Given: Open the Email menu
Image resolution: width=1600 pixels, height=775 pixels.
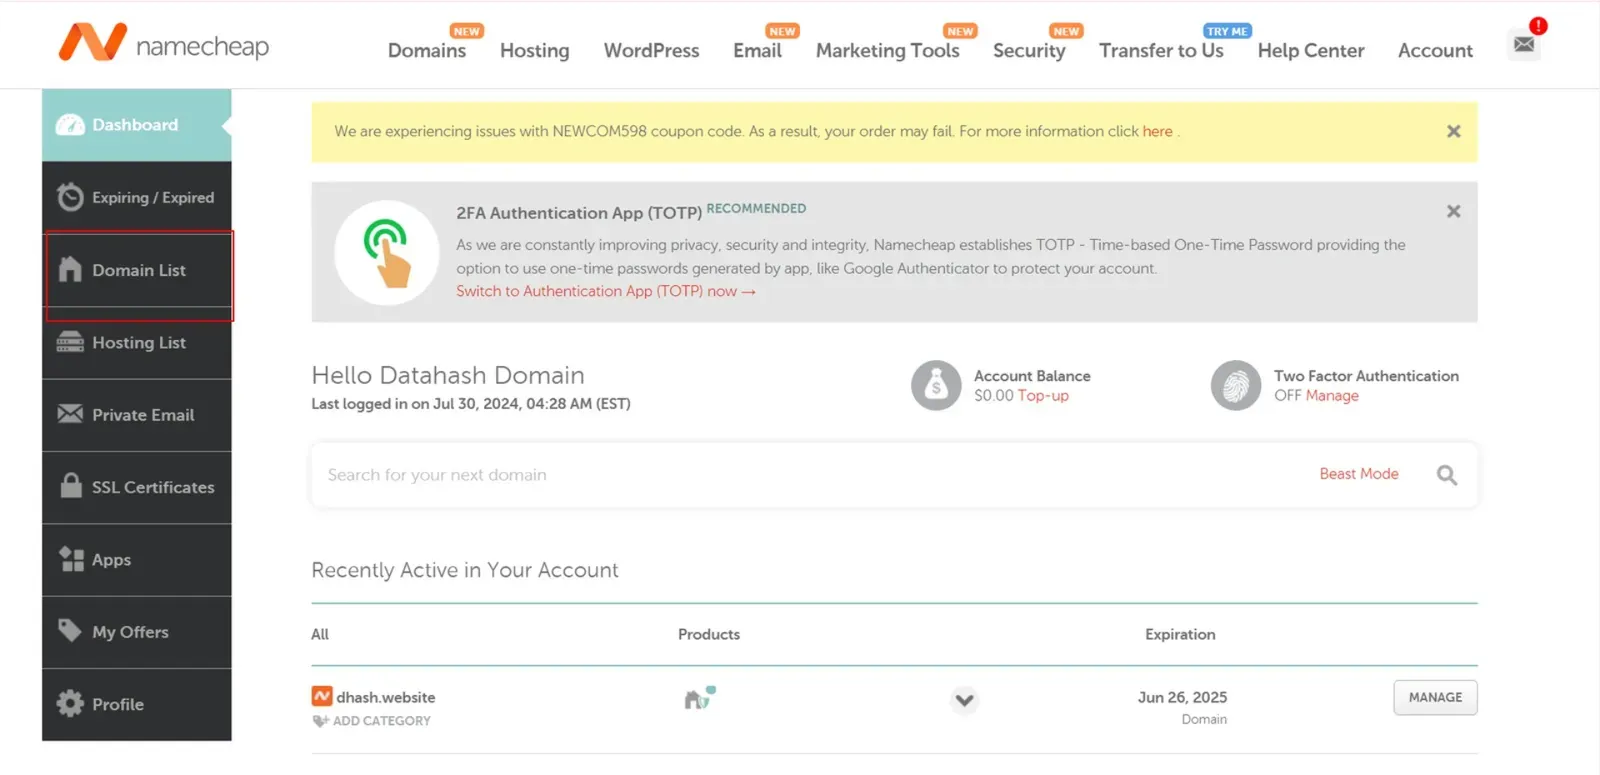Looking at the screenshot, I should (x=757, y=50).
